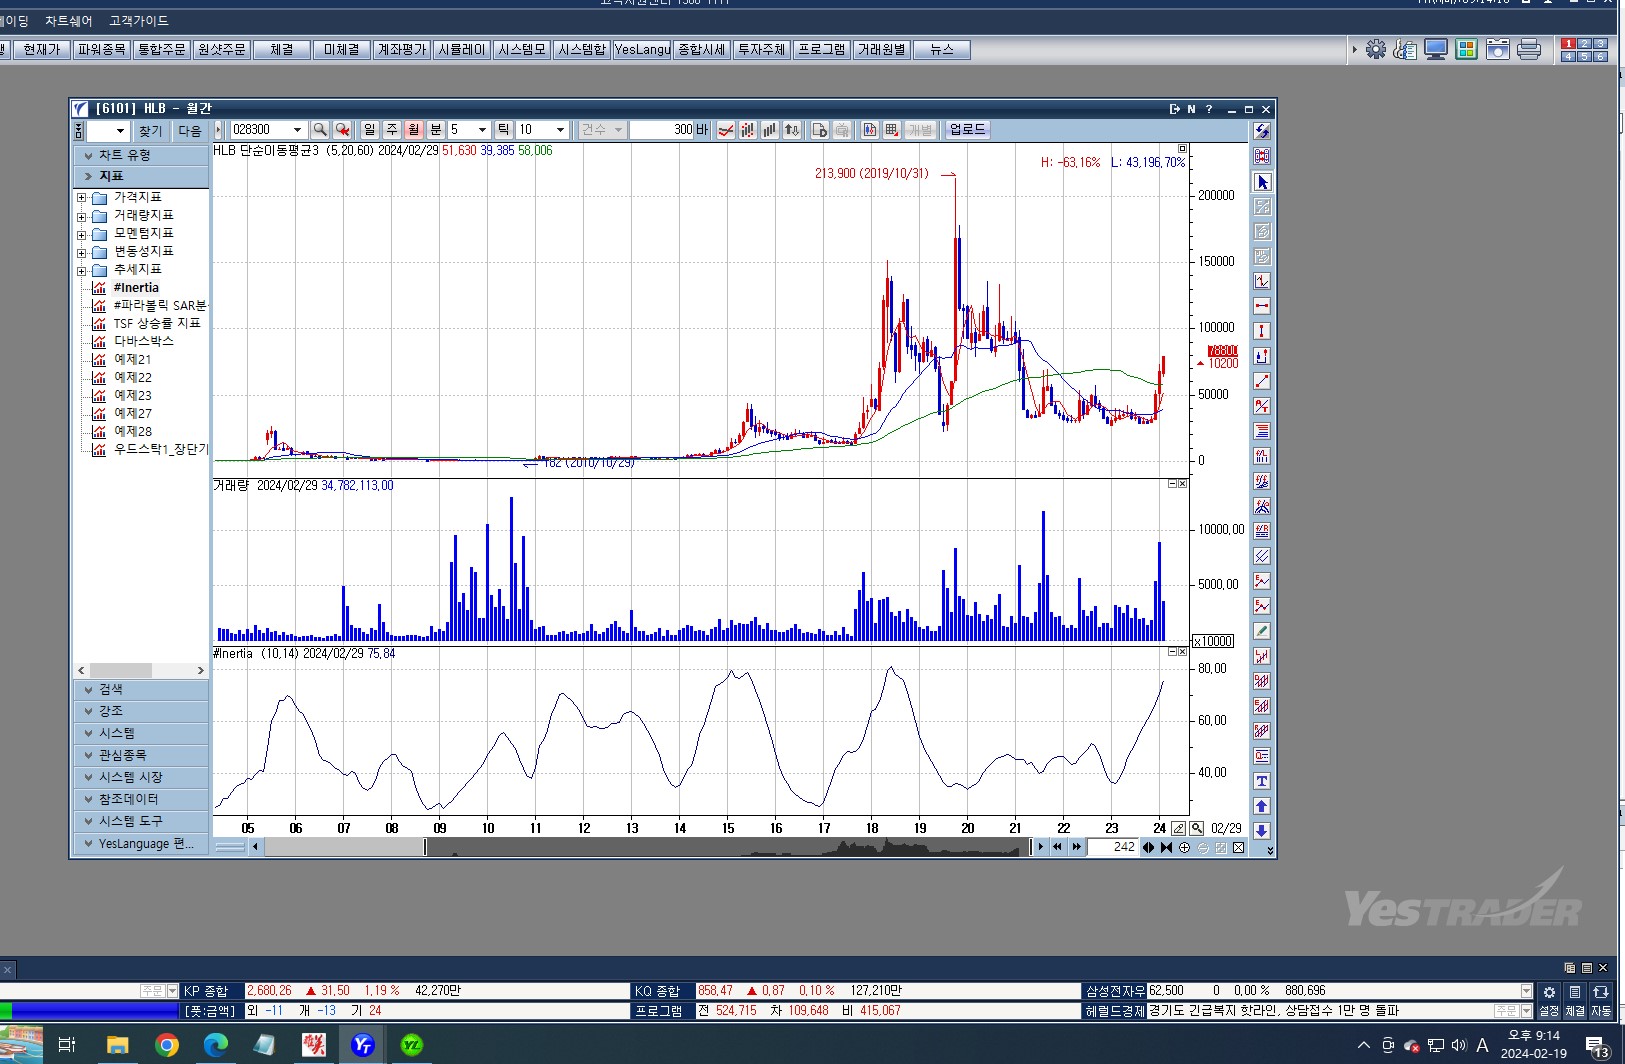Toggle the minute (분) period button
1625x1064 pixels.
pyautogui.click(x=436, y=130)
